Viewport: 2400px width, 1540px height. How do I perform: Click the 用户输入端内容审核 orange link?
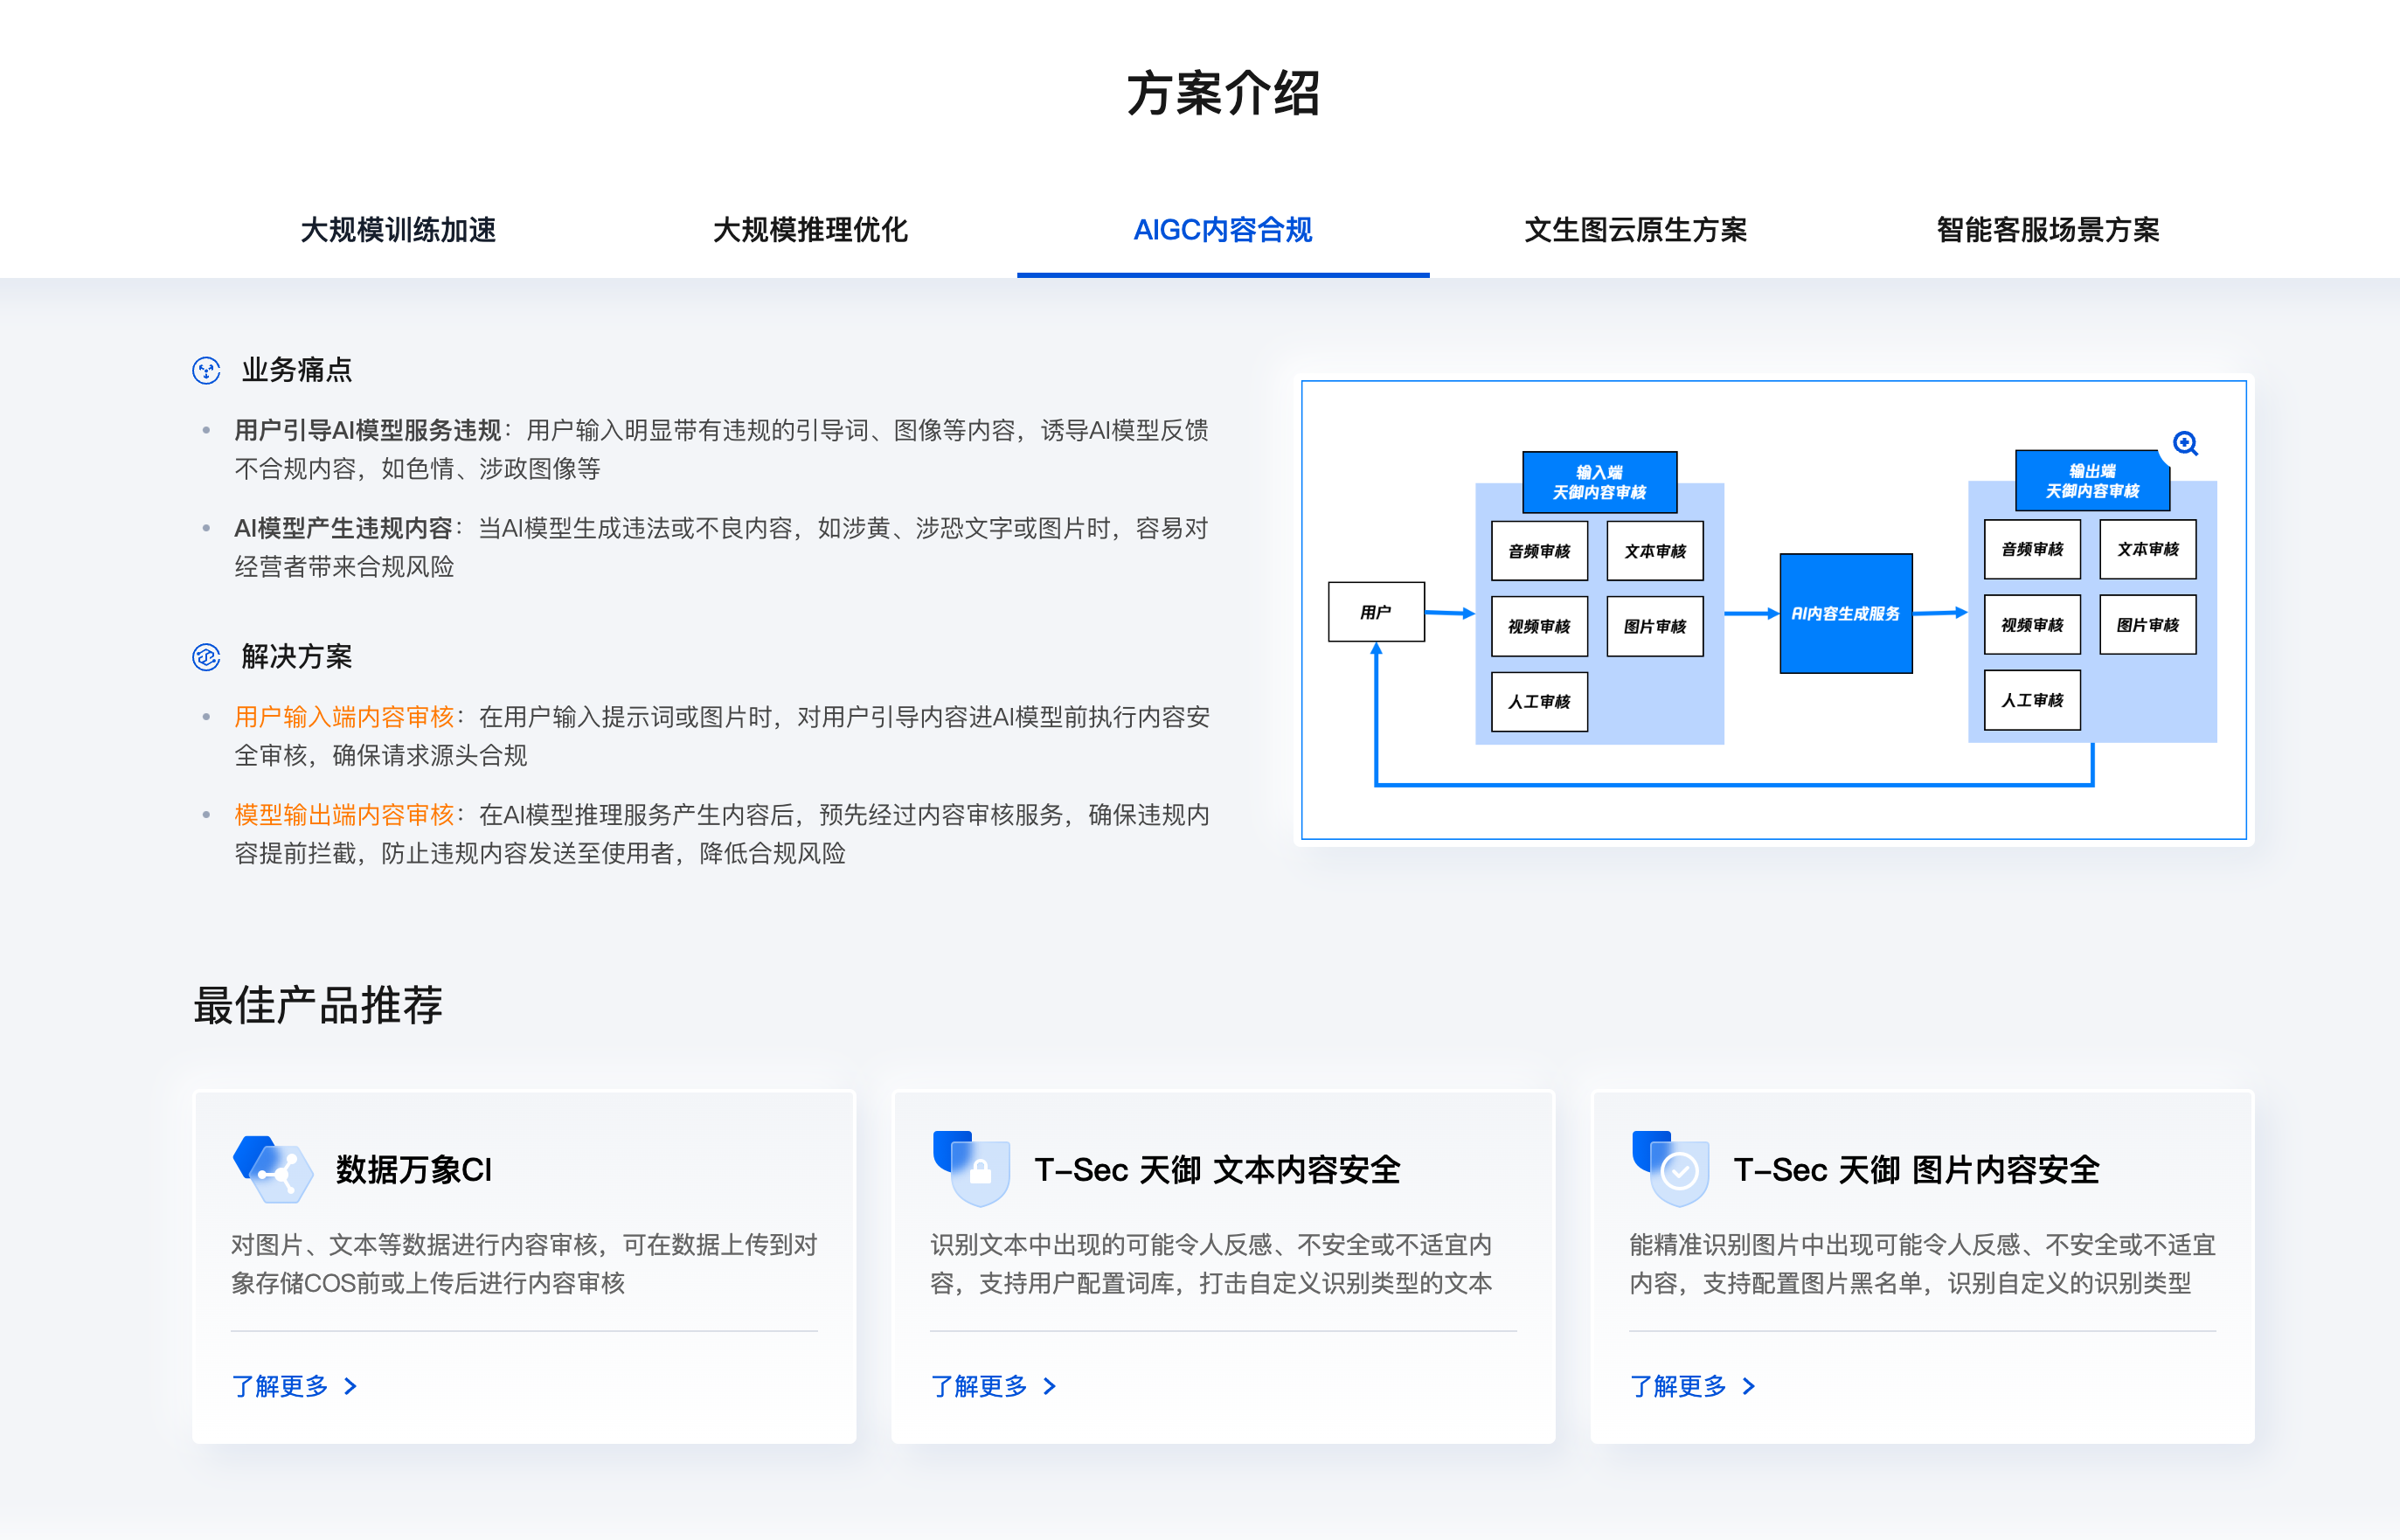[344, 717]
